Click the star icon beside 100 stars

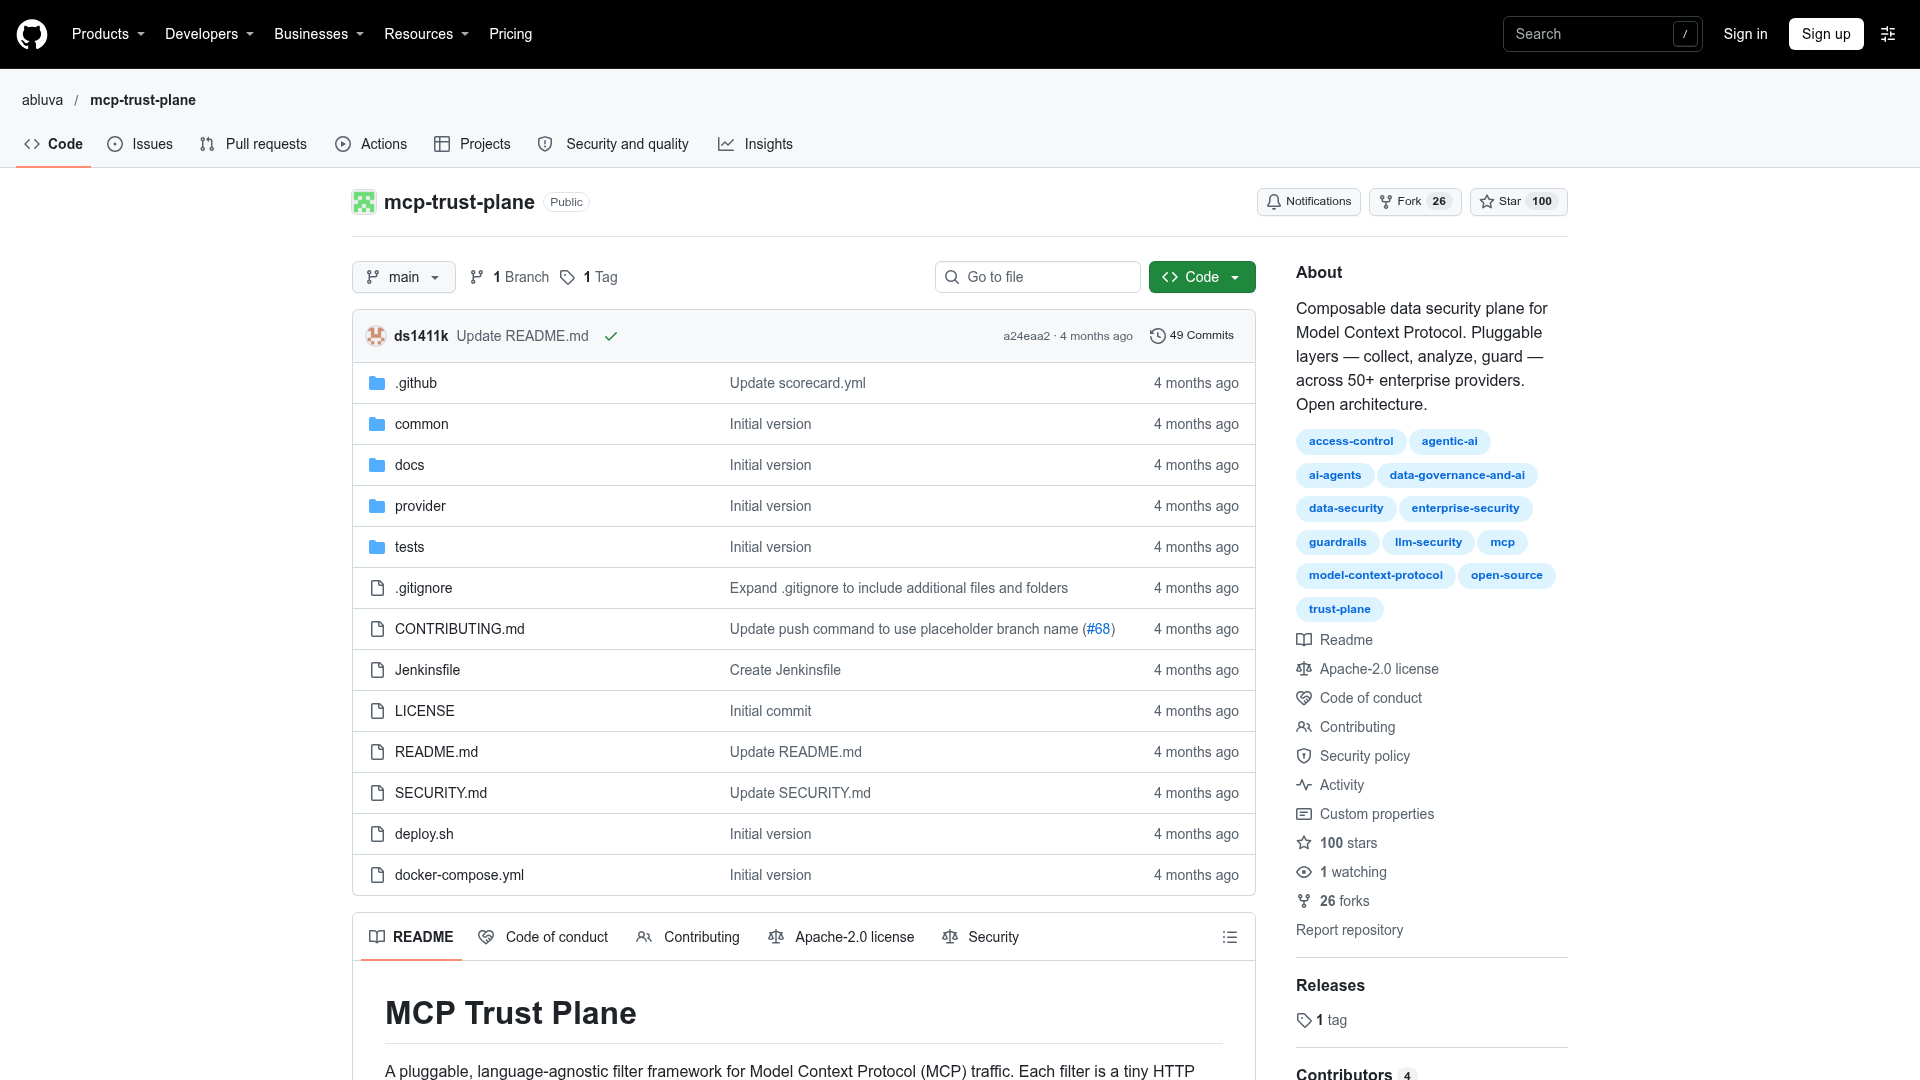1304,843
